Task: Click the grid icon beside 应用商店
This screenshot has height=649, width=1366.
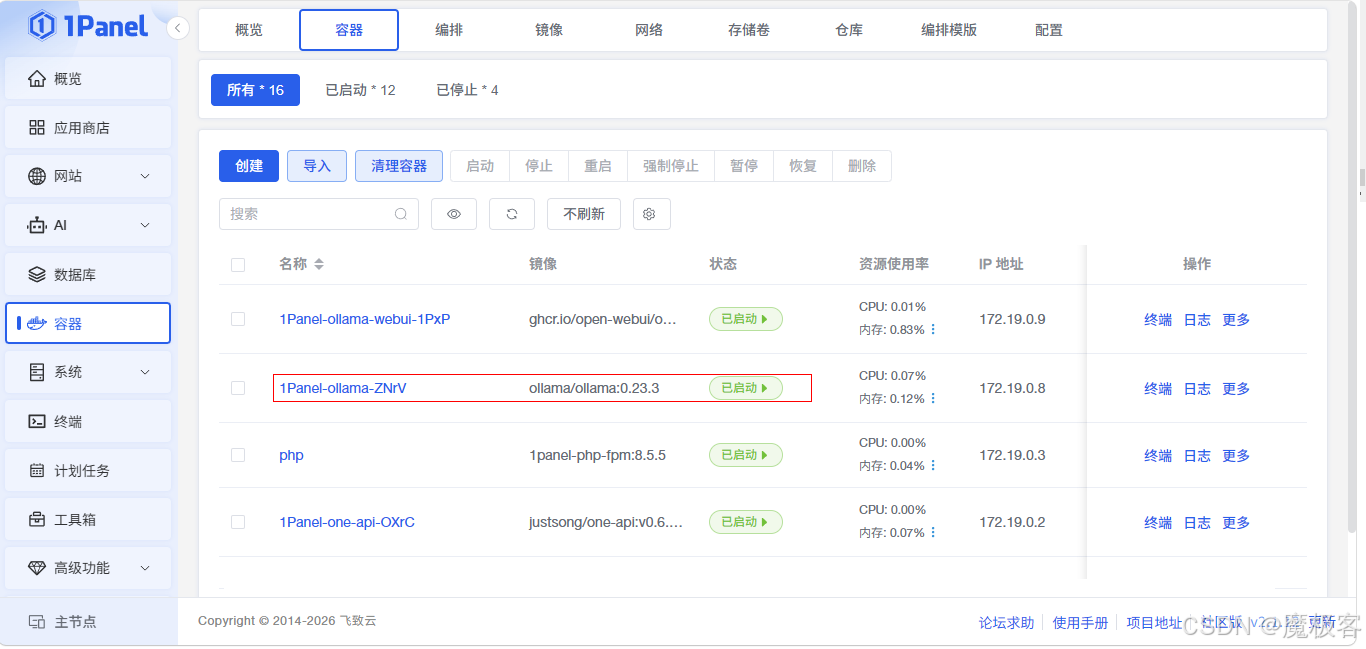Action: (37, 127)
